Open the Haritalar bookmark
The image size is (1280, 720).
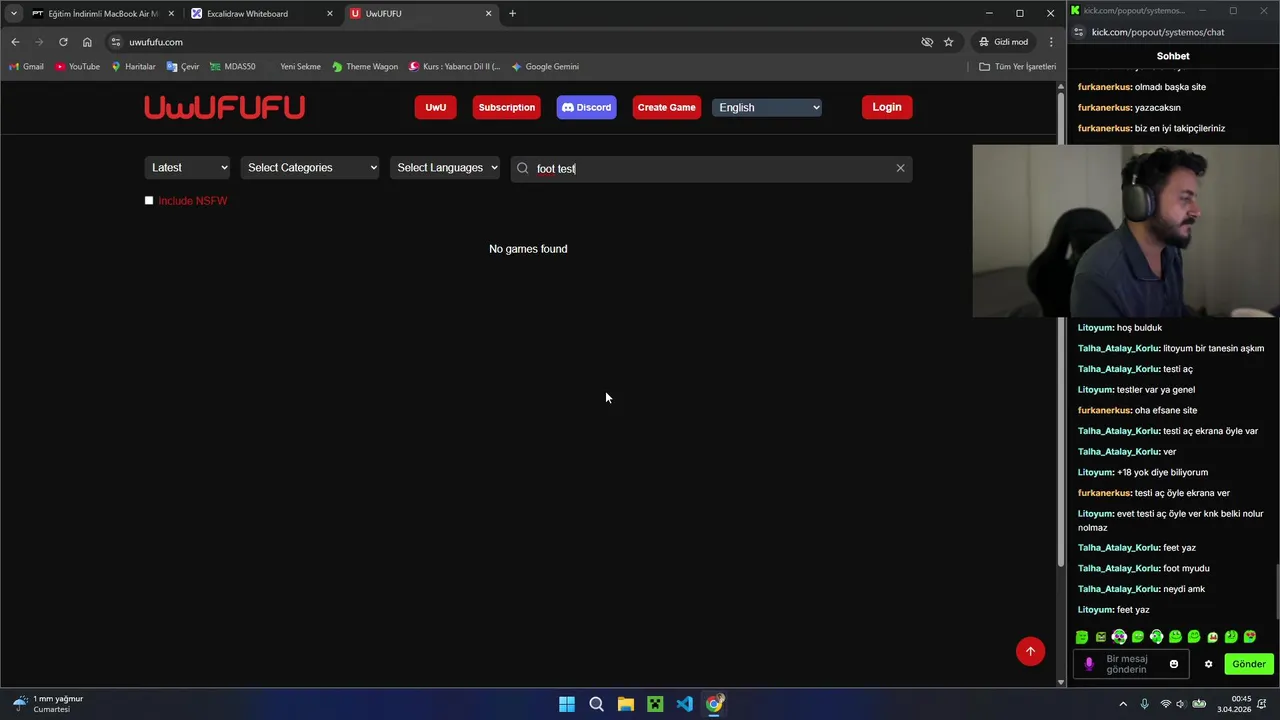point(133,66)
